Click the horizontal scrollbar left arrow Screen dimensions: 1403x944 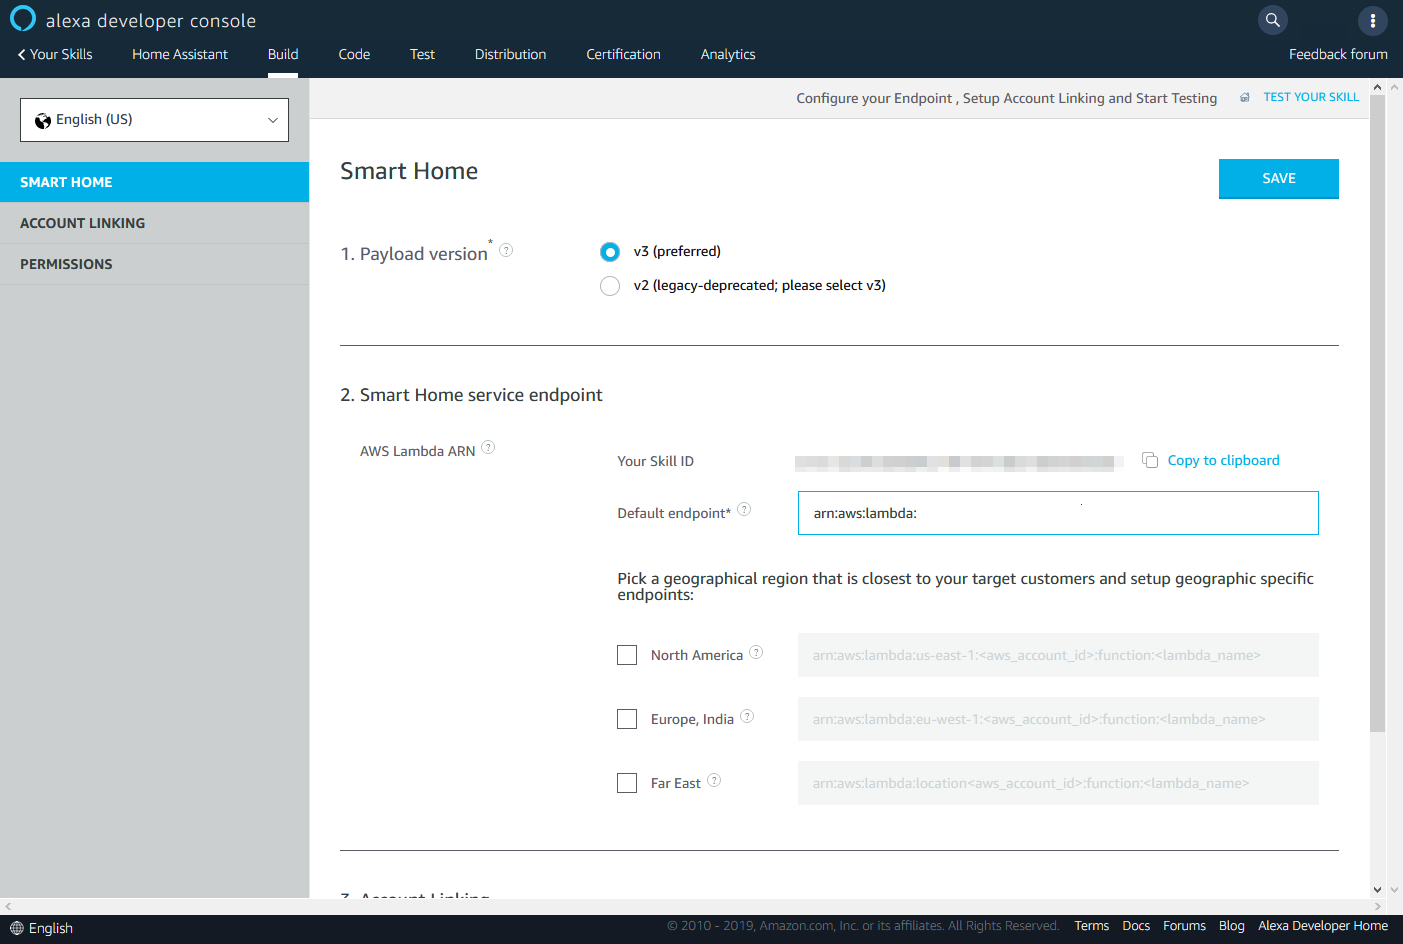tap(8, 906)
